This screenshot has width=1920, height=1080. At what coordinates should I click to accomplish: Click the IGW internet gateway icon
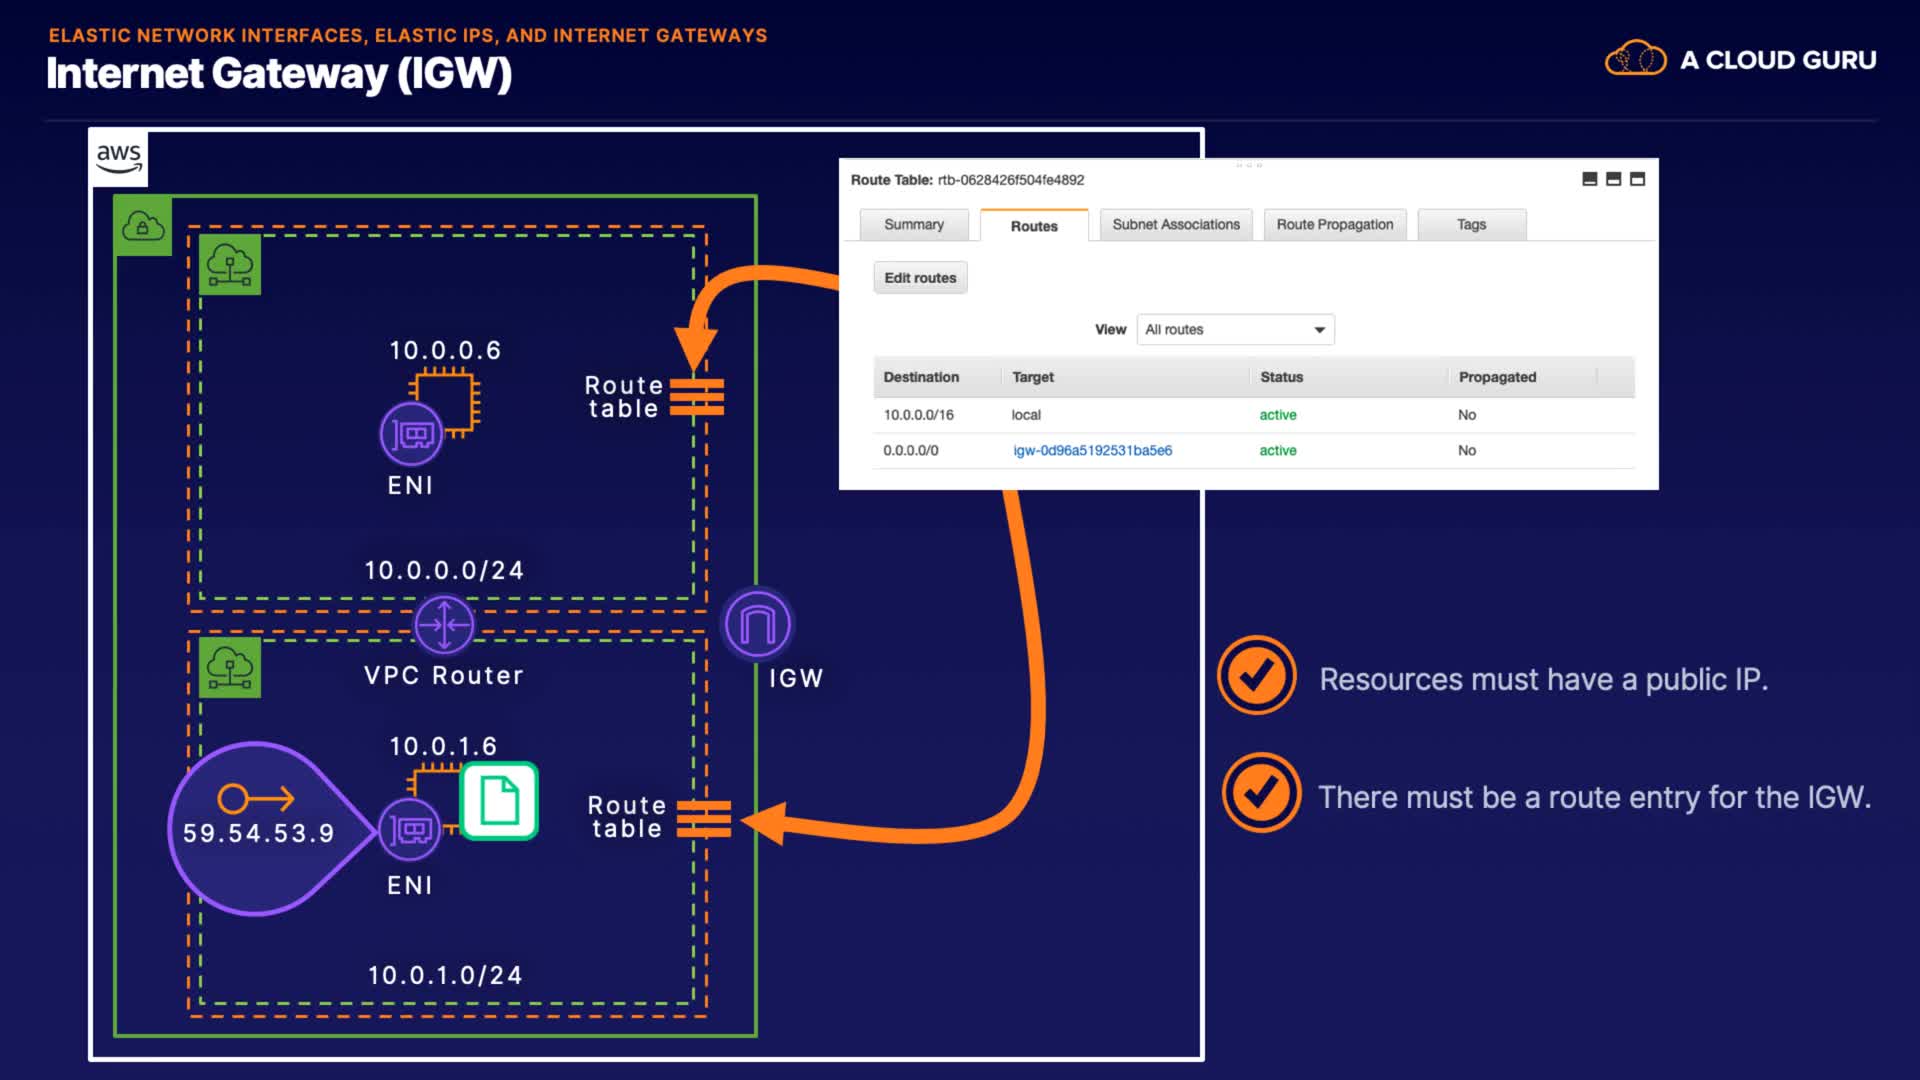click(757, 625)
